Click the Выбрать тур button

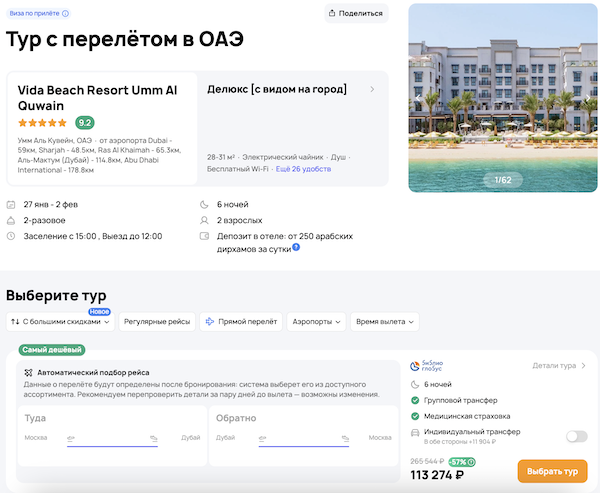click(552, 471)
